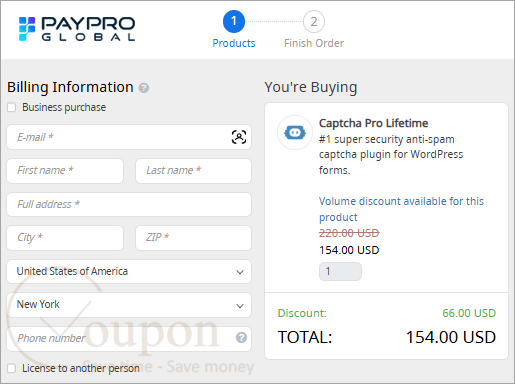Click the Captcha Pro robot product icon

[x=295, y=133]
